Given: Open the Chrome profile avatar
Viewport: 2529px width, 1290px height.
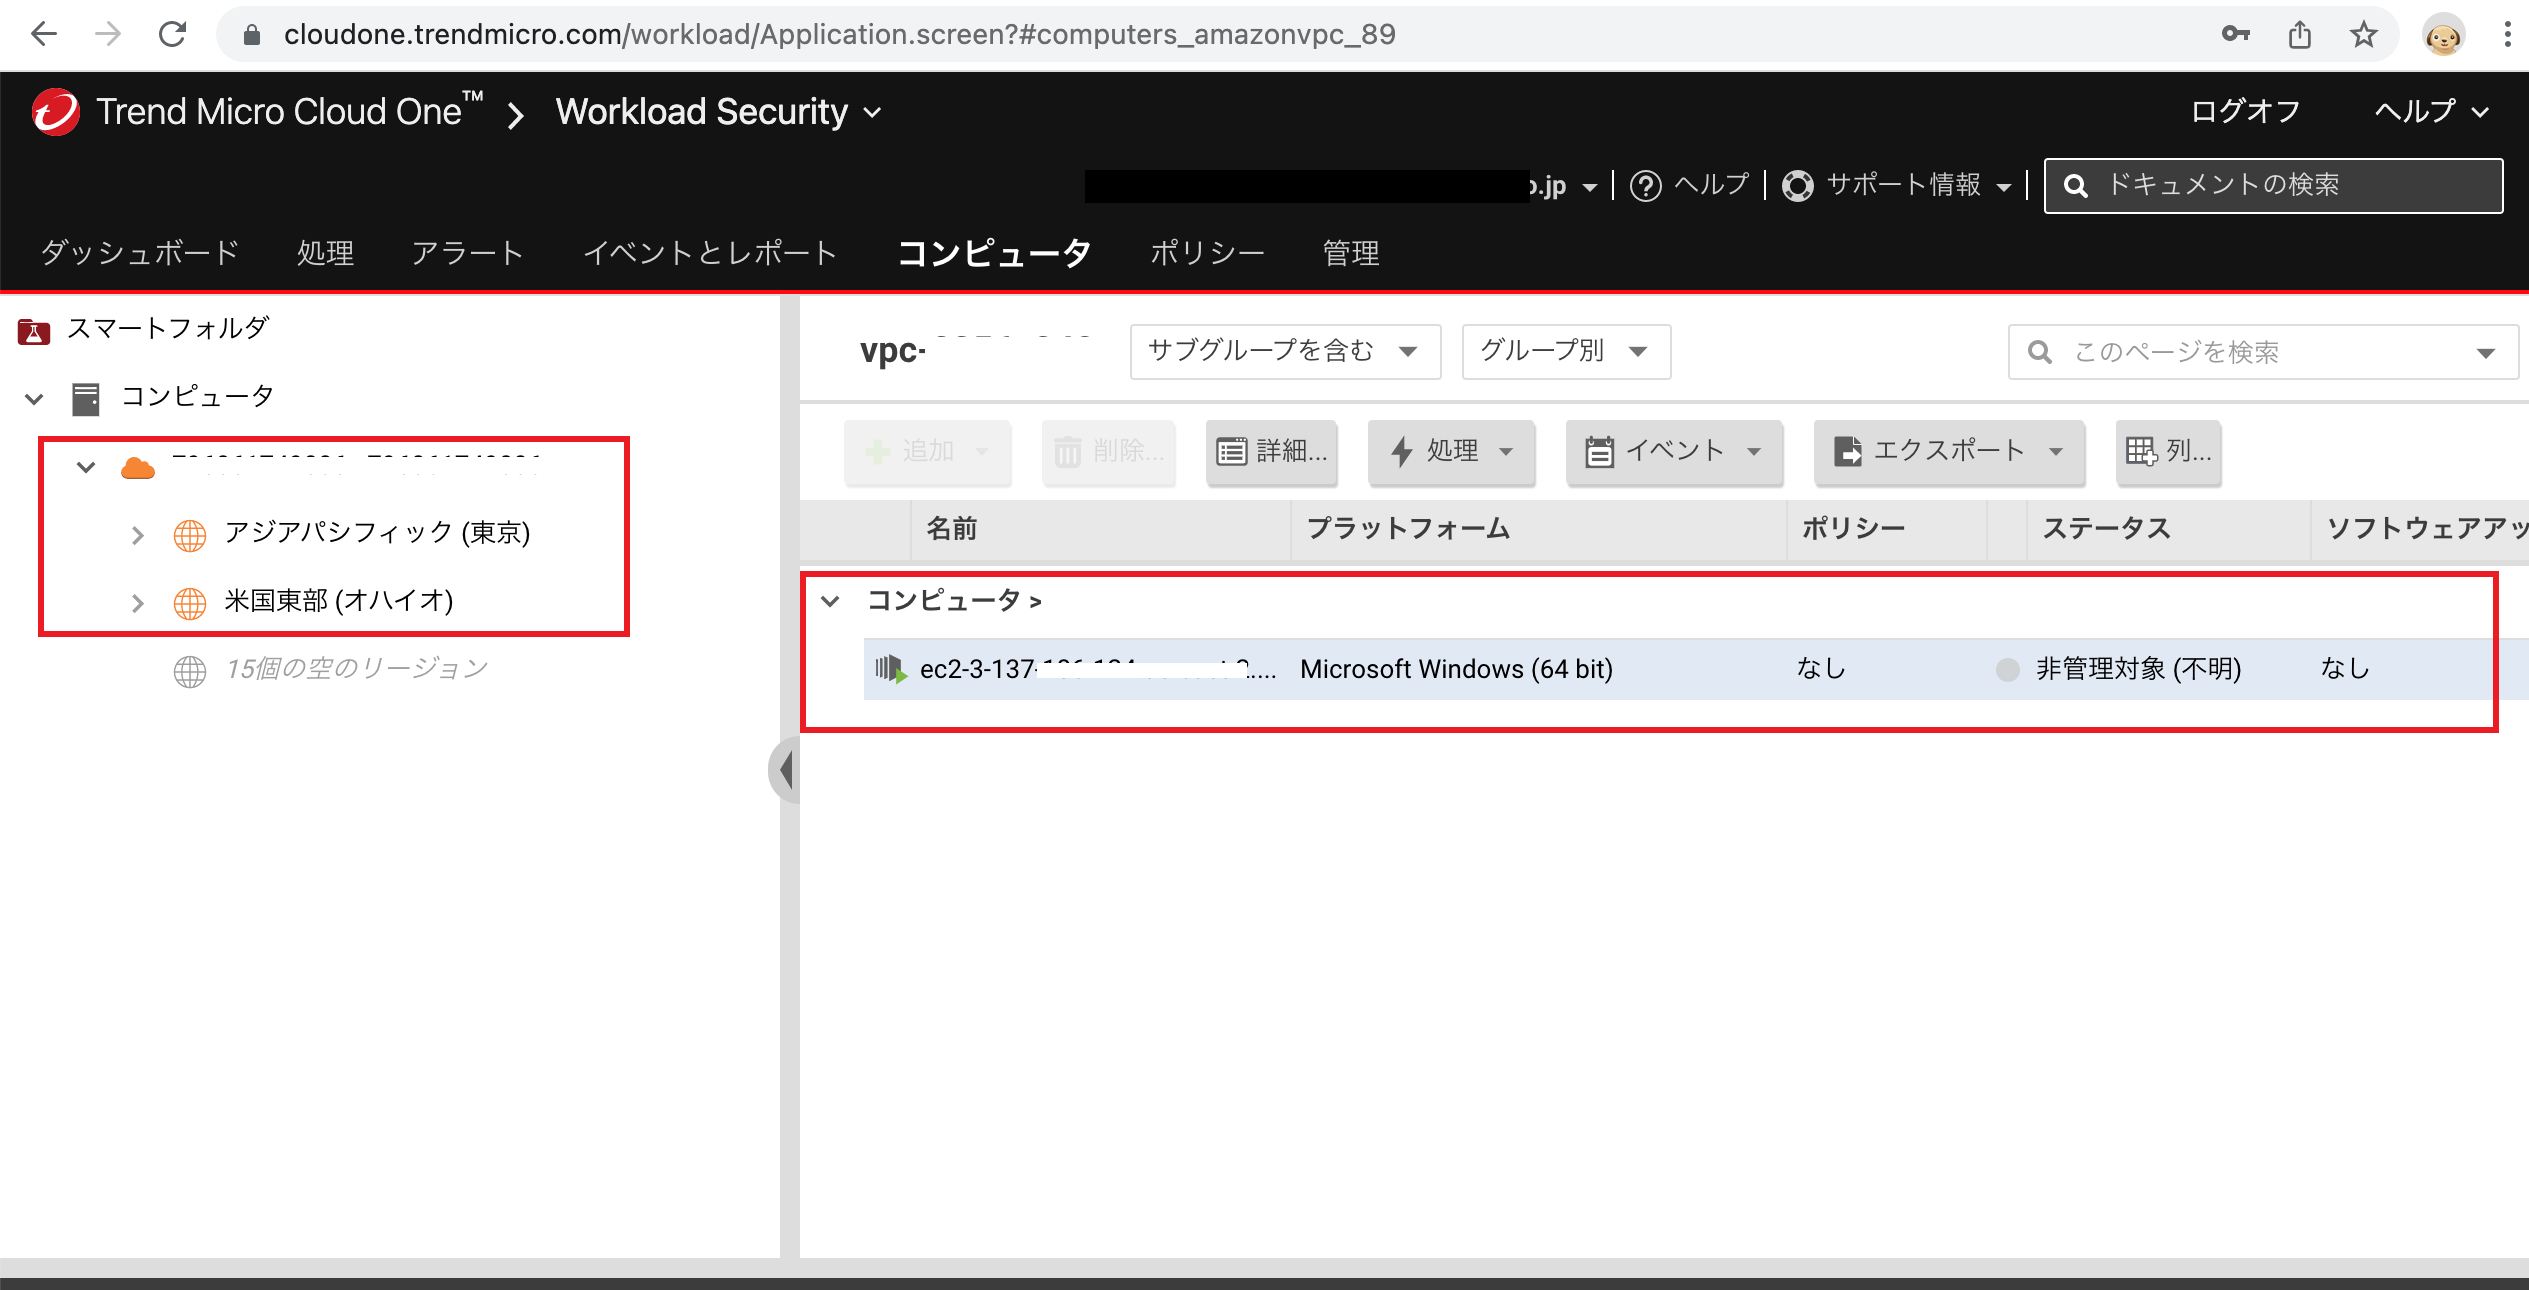Looking at the screenshot, I should point(2443,36).
